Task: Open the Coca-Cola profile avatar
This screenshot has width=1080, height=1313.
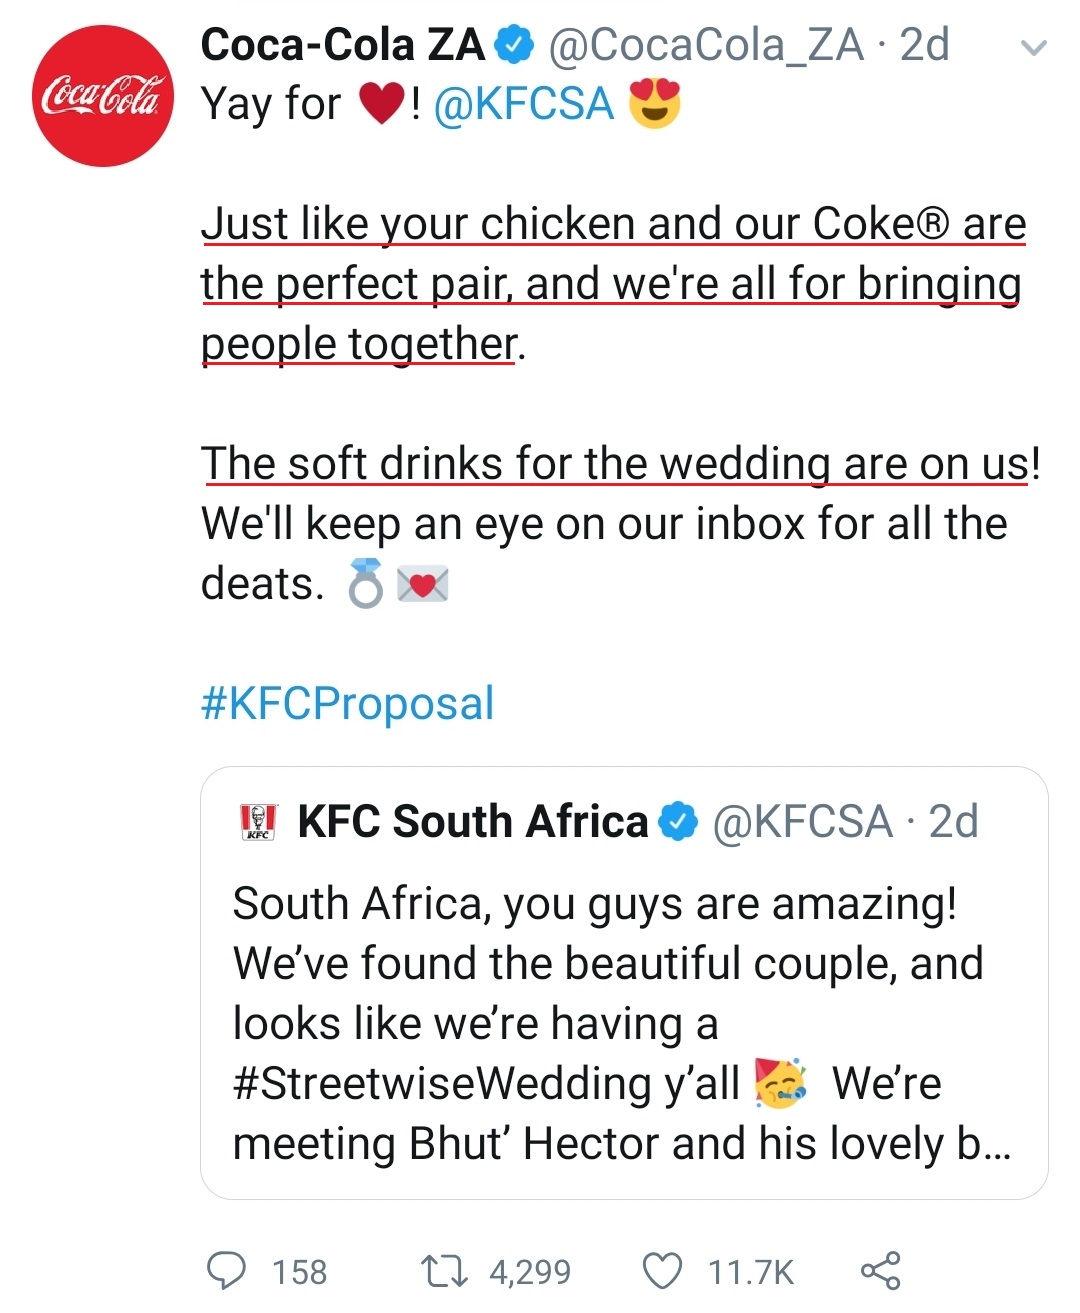Action: [103, 96]
